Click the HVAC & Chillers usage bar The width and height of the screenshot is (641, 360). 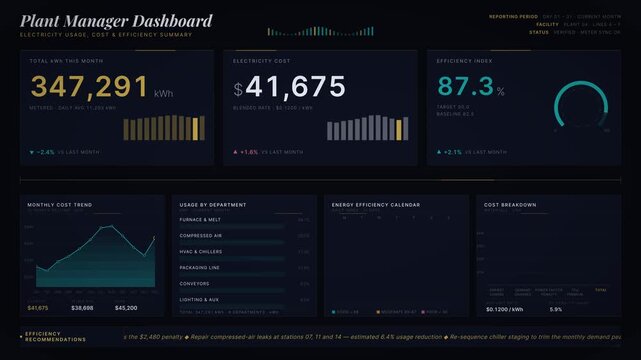232,258
